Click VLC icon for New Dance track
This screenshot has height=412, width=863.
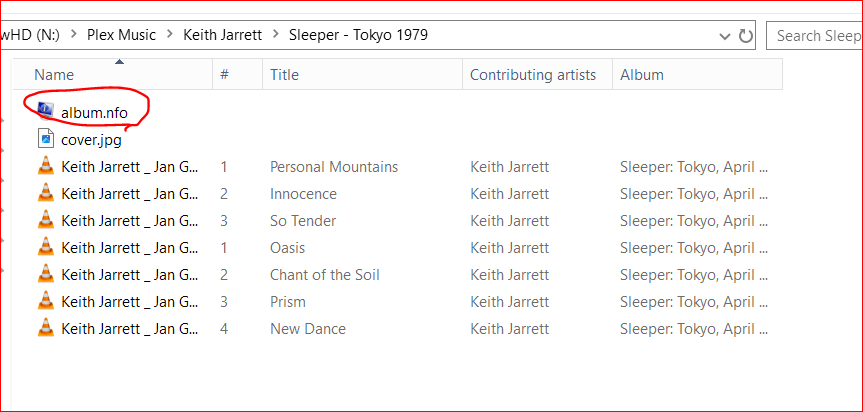pos(45,328)
